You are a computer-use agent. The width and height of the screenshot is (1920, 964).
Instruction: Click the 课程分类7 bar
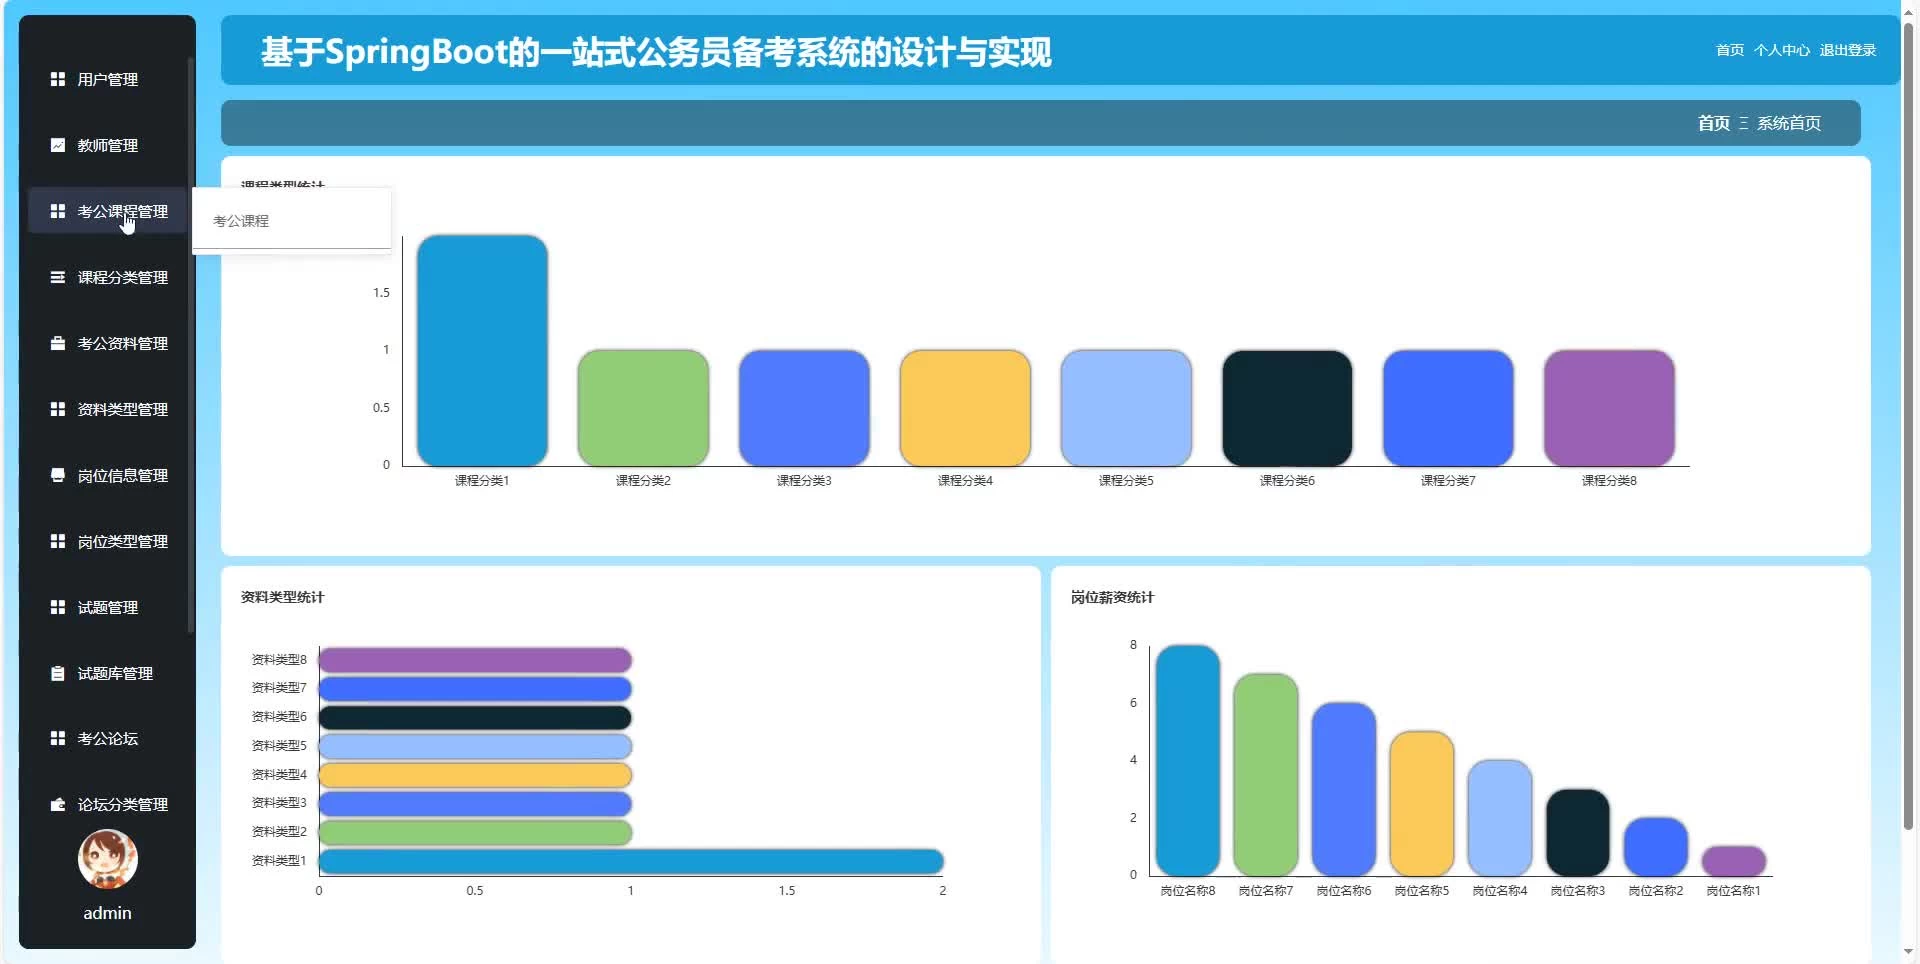point(1448,408)
